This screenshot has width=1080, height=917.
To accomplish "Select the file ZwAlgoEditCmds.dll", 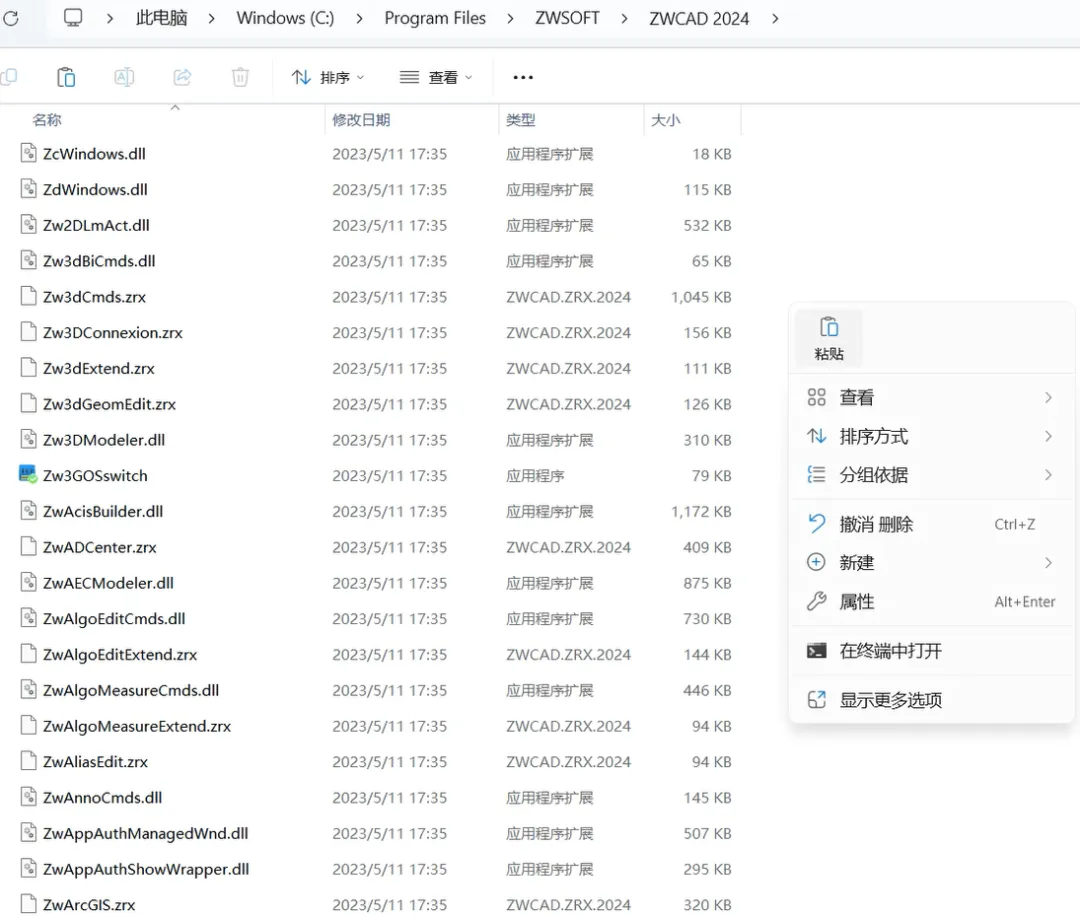I will [114, 619].
